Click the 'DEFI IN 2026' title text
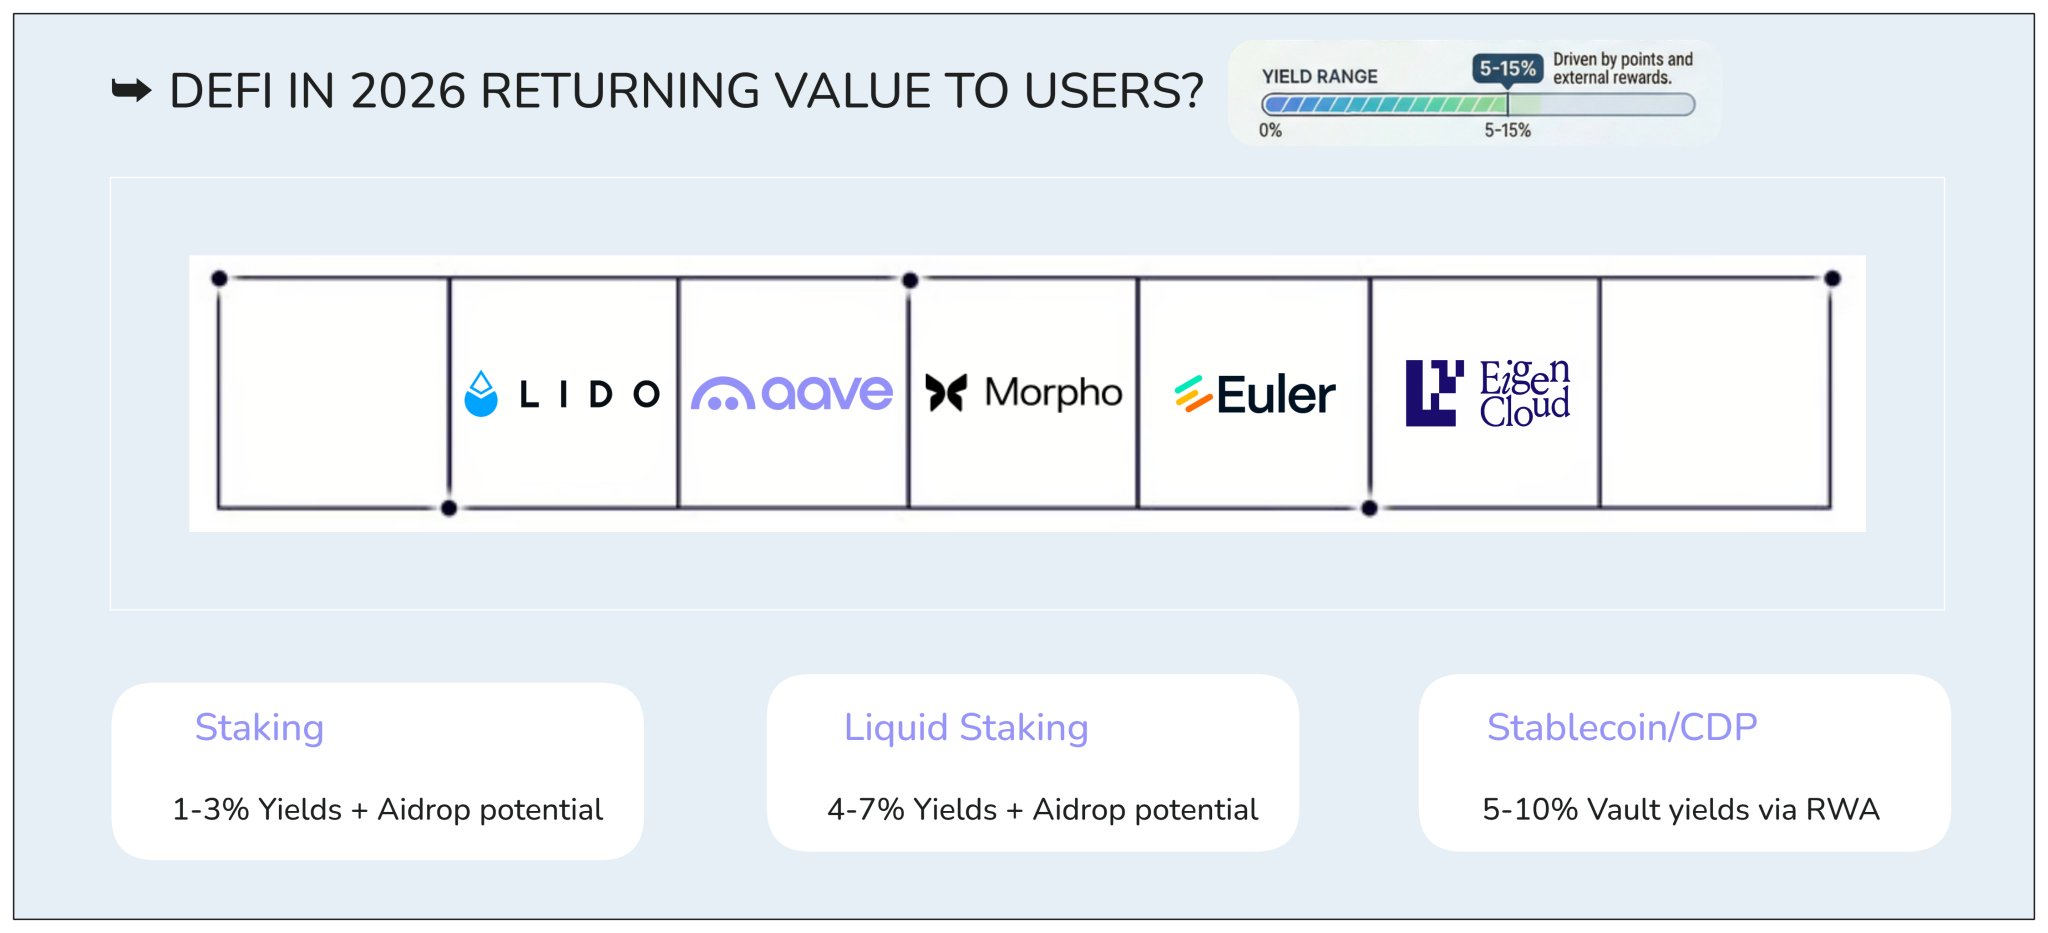This screenshot has width=2048, height=933. [x=686, y=91]
